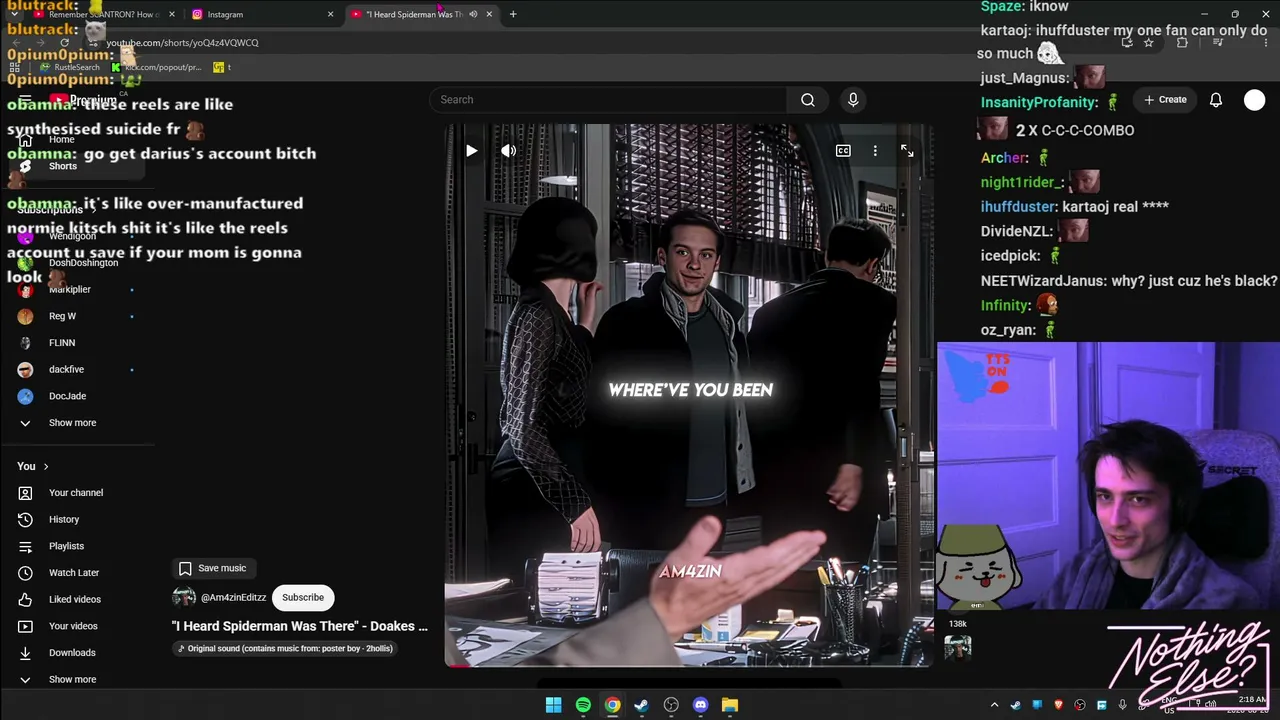Open YouTube notifications bell
Image resolution: width=1280 pixels, height=720 pixels.
(x=1216, y=100)
